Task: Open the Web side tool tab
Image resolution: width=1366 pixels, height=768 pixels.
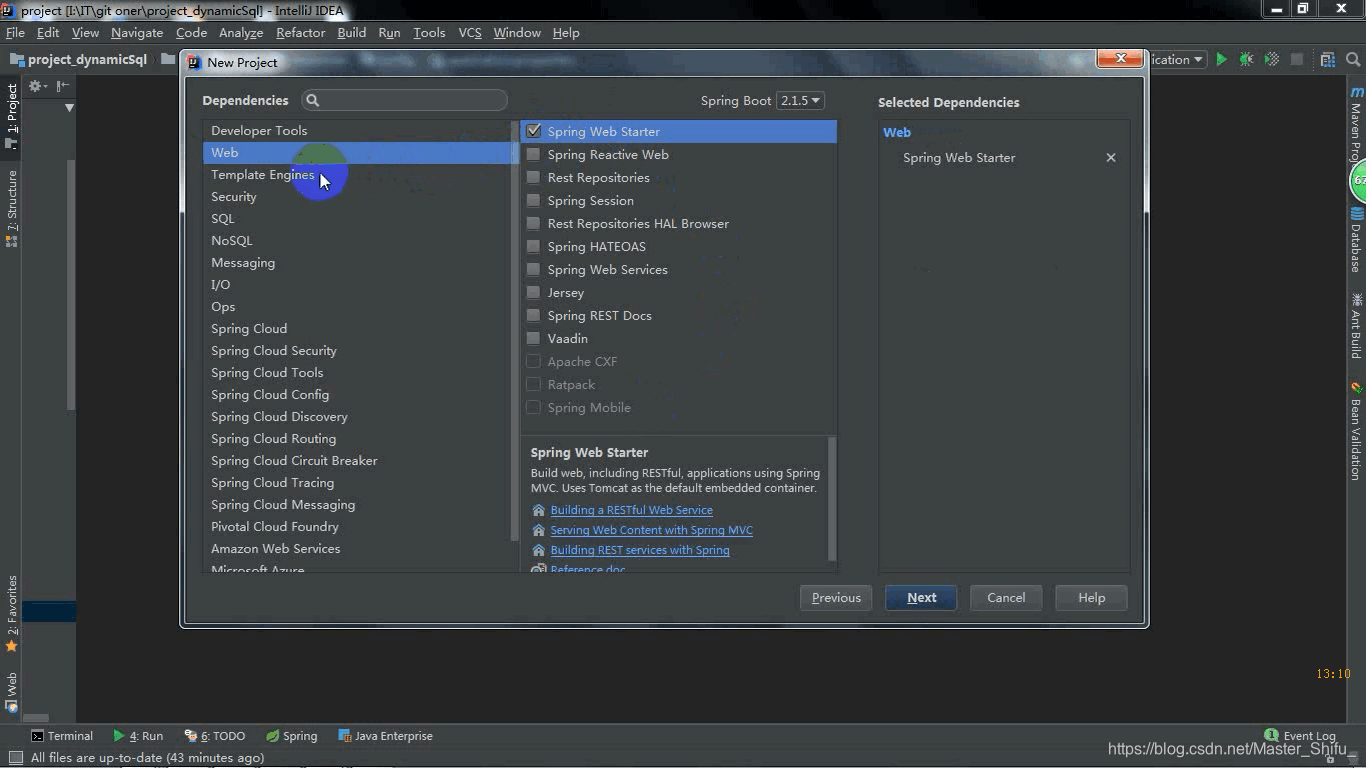Action: point(12,692)
